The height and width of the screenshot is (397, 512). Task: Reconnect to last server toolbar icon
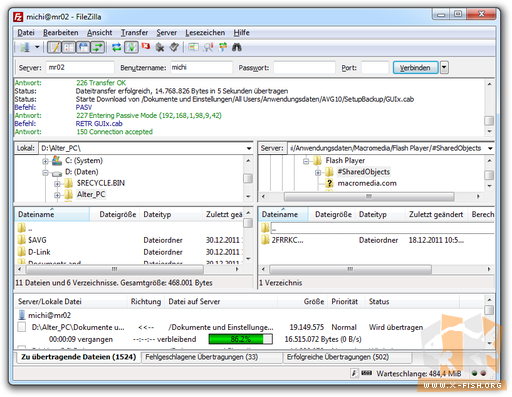pos(174,47)
